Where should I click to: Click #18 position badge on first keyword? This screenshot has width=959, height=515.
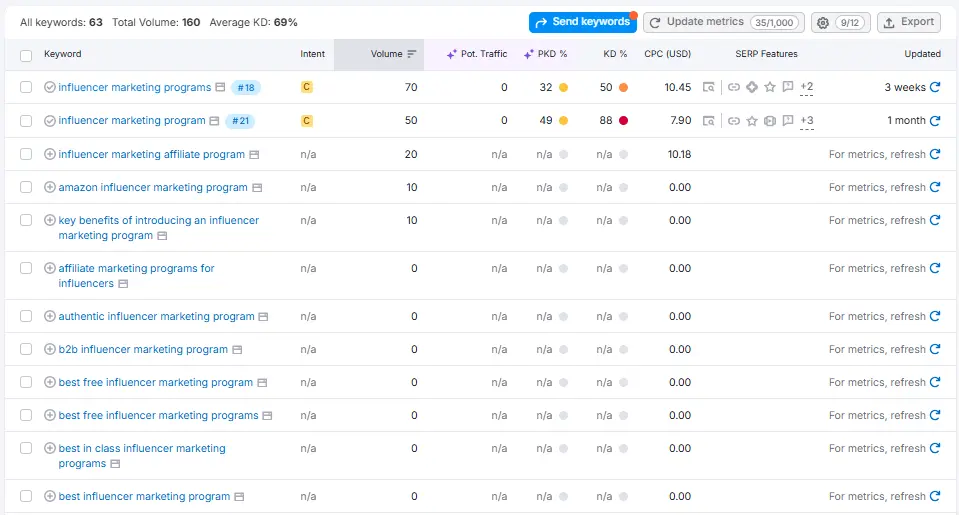(245, 88)
